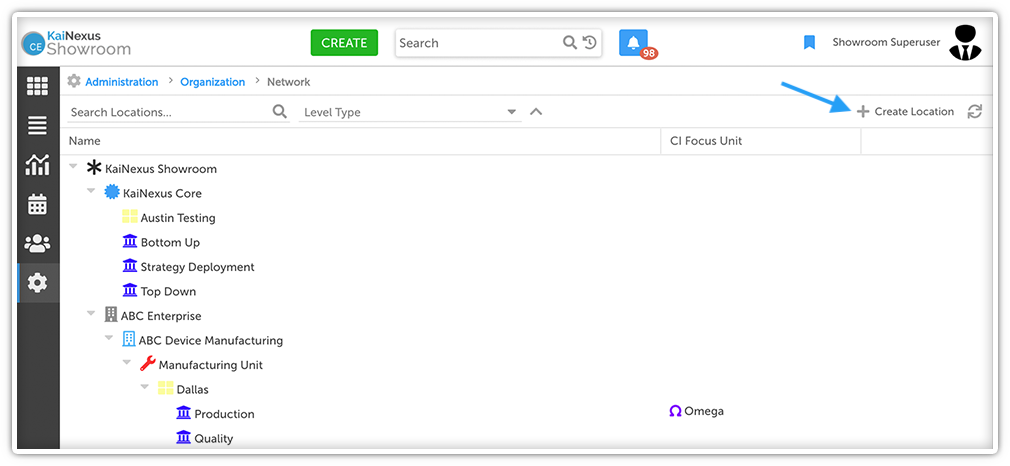Screen dimensions: 1010x466
Task: Collapse the KaiNexus Showroom tree node
Action: click(73, 167)
